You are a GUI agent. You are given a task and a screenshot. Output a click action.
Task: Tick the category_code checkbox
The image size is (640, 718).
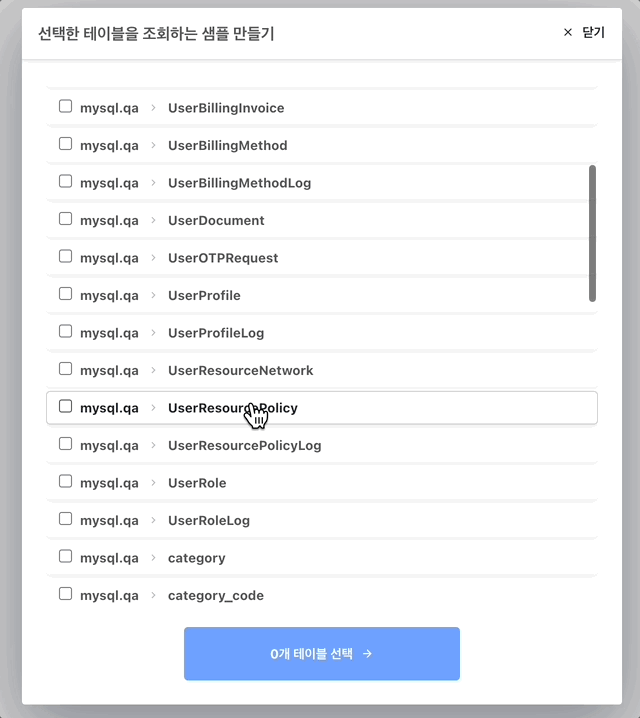65,594
